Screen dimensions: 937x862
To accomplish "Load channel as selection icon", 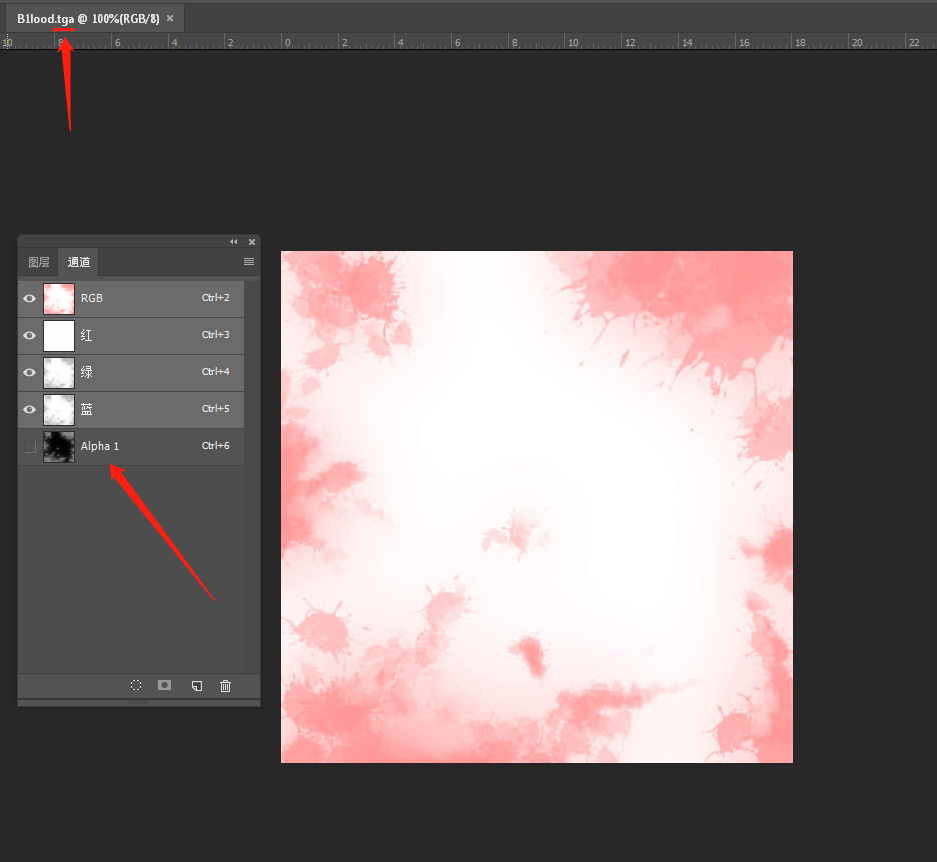I will pyautogui.click(x=136, y=685).
